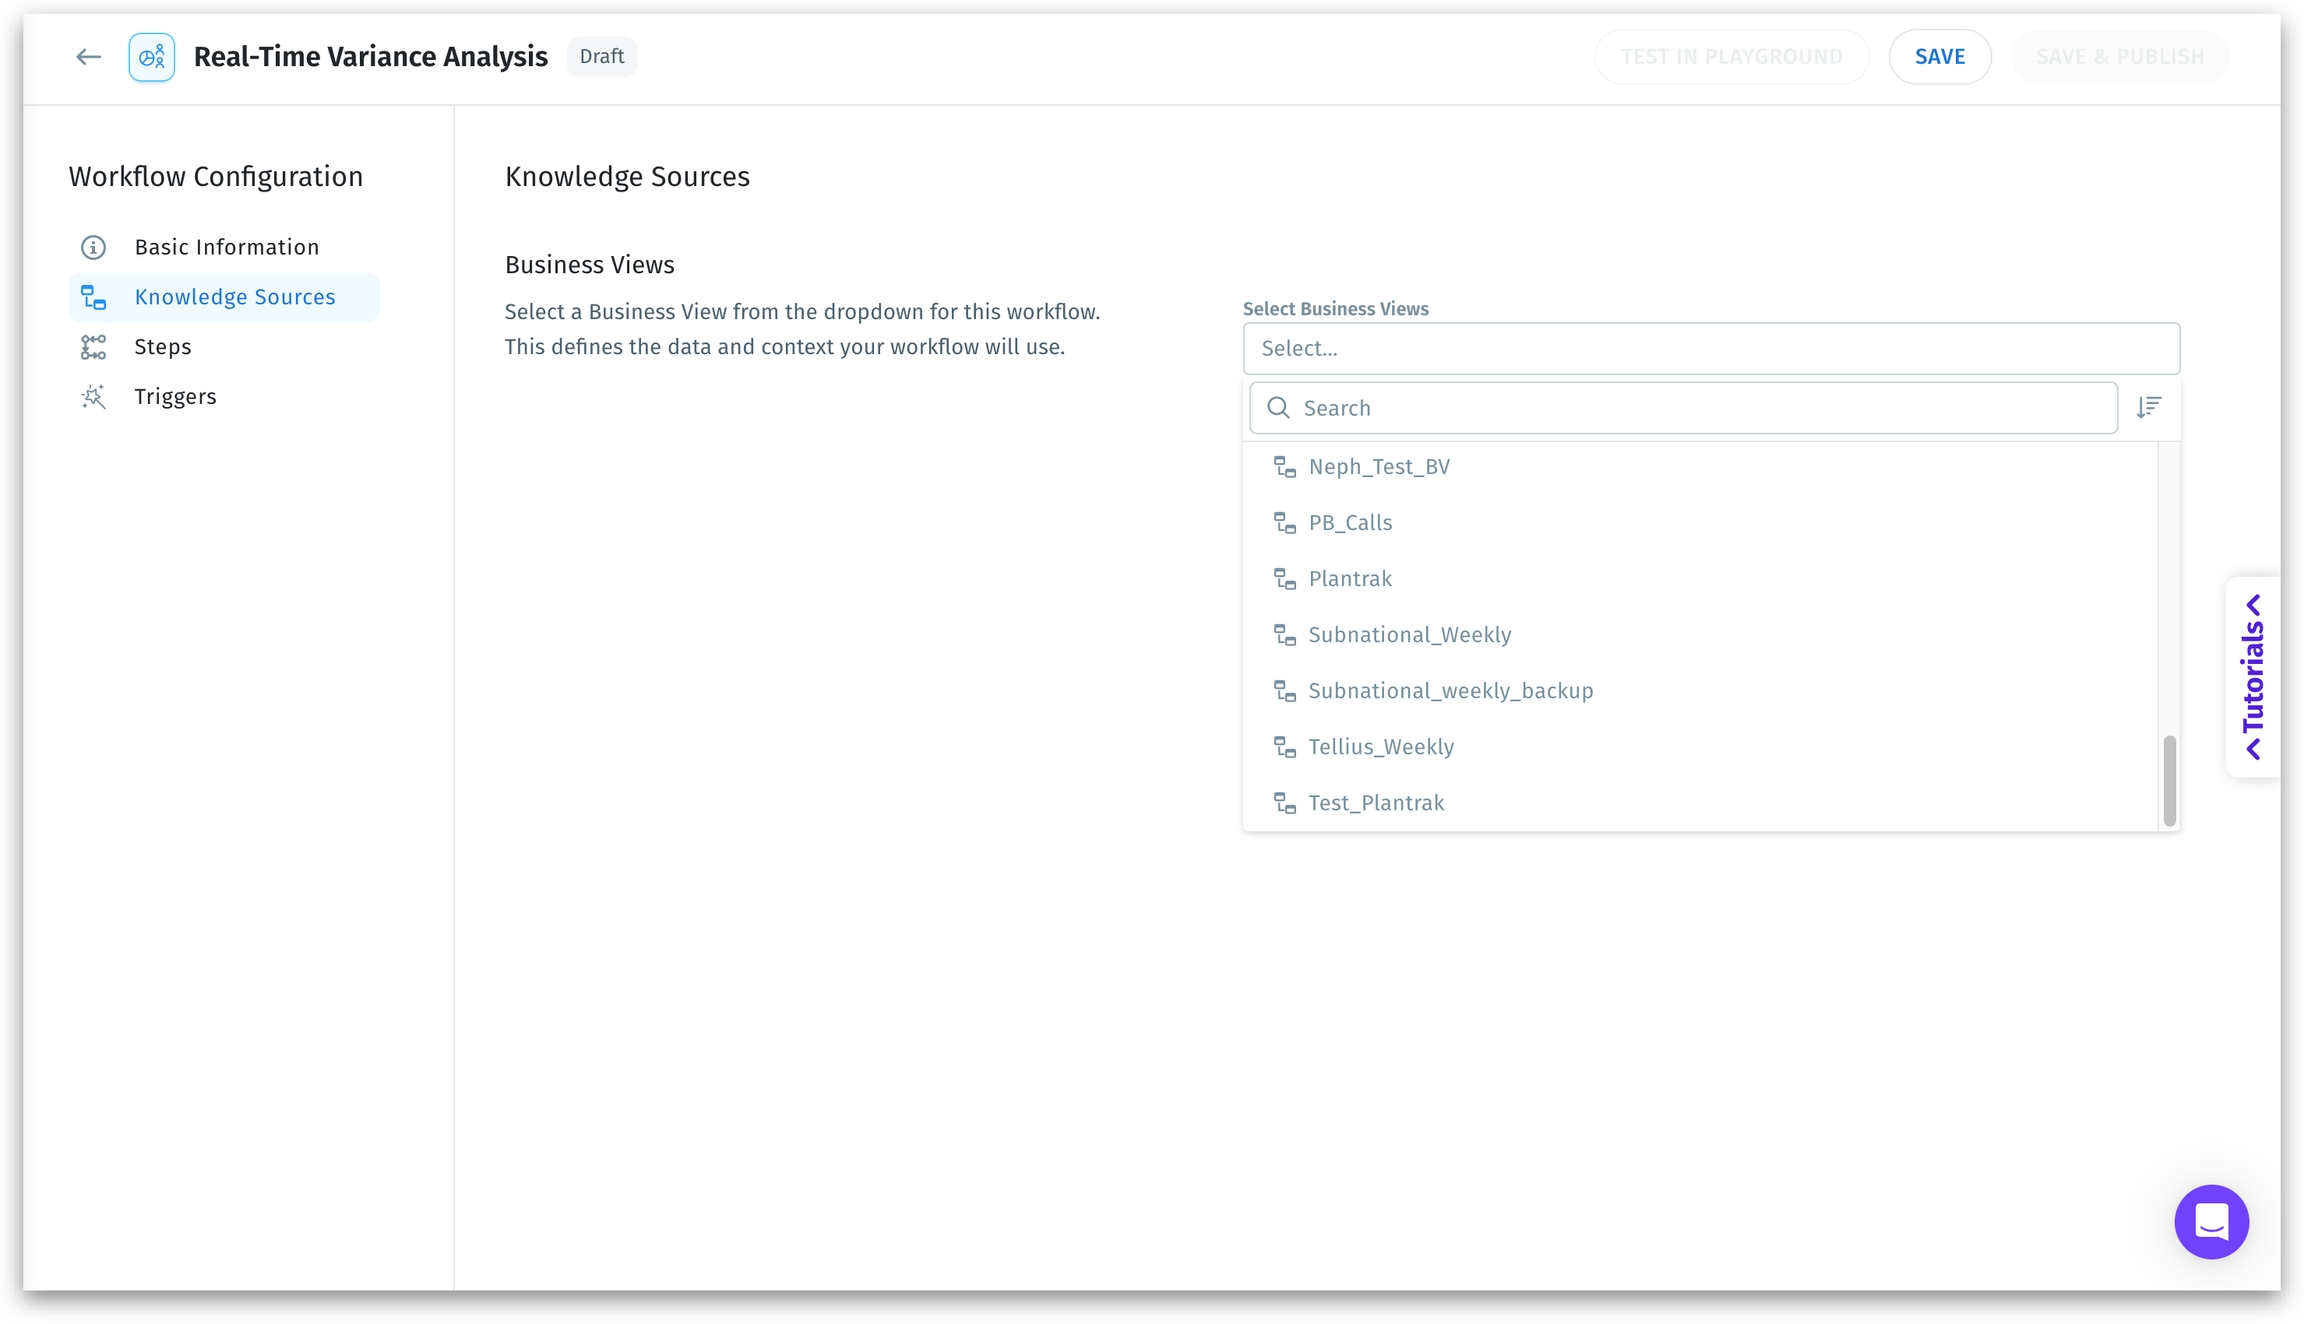Choose Neph_Test_BV from the list
The image size is (2304, 1324).
[1378, 467]
